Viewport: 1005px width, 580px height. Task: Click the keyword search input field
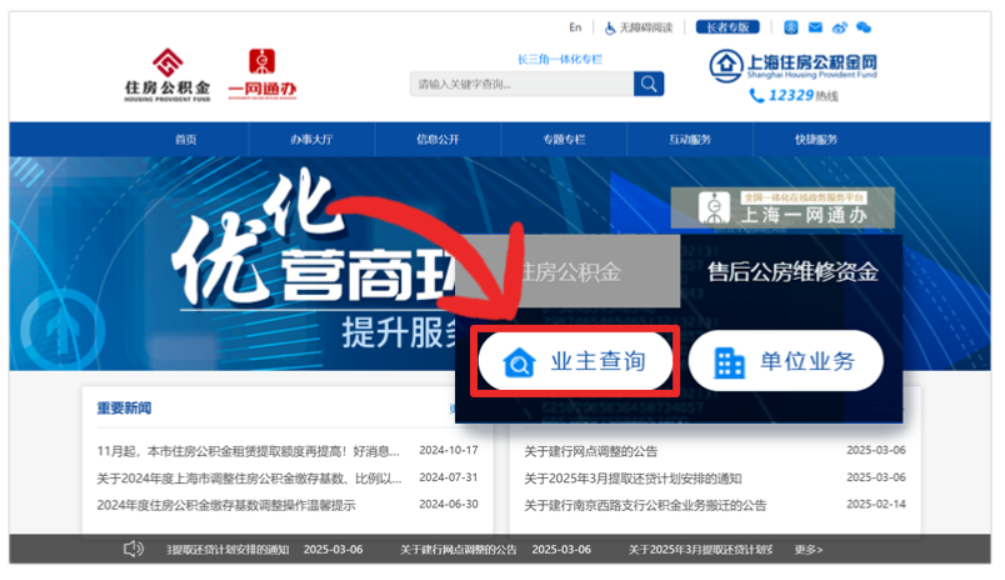(520, 84)
